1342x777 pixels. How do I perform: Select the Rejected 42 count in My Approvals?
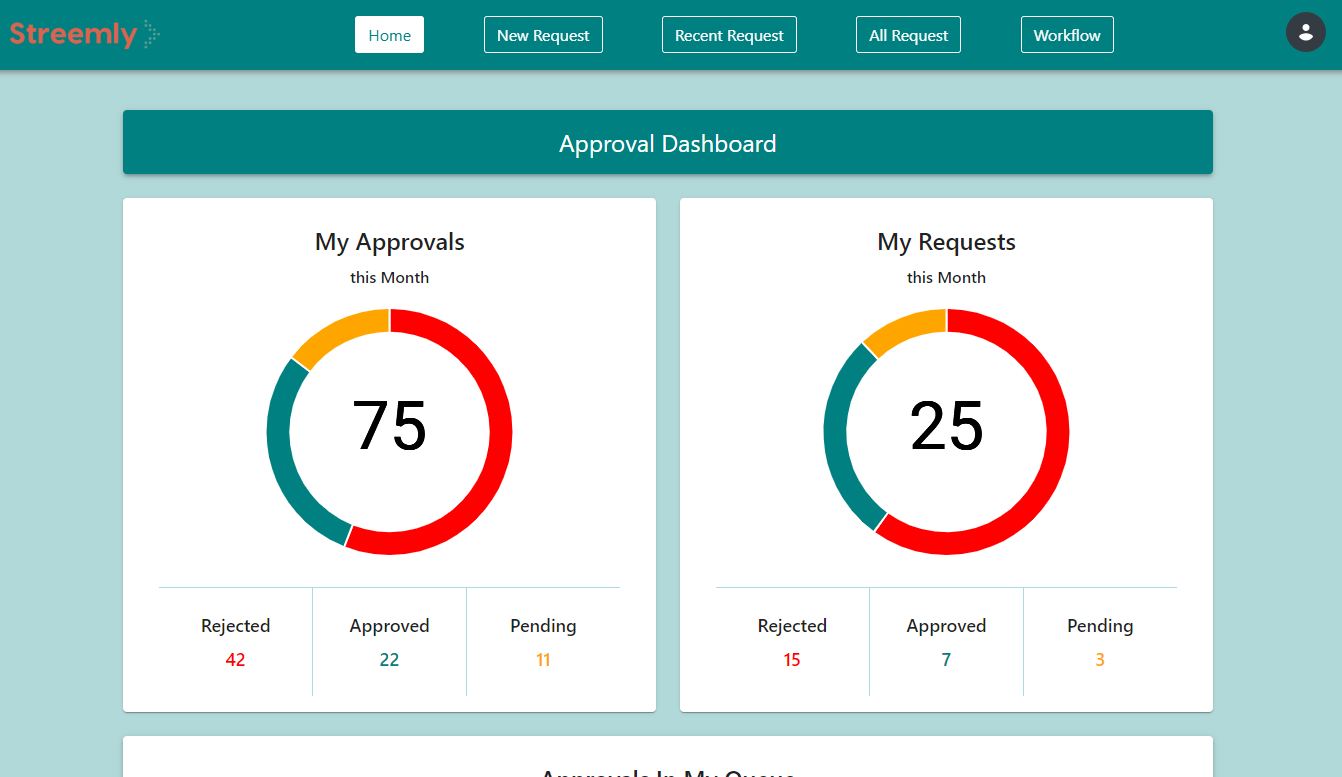[236, 660]
